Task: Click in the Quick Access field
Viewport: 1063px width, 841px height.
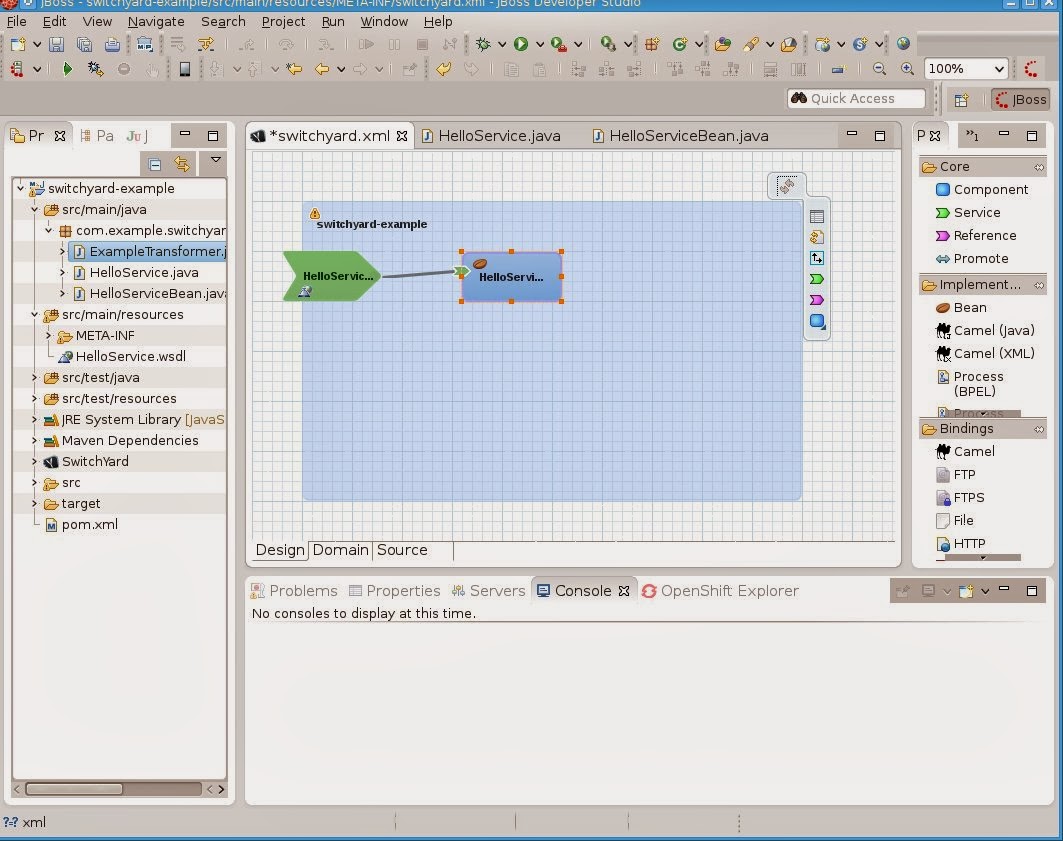Action: click(x=856, y=98)
